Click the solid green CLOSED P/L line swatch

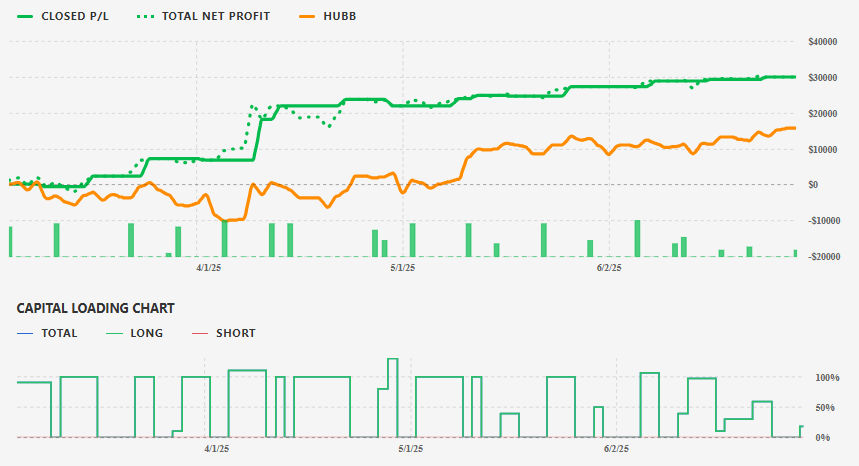(x=25, y=16)
